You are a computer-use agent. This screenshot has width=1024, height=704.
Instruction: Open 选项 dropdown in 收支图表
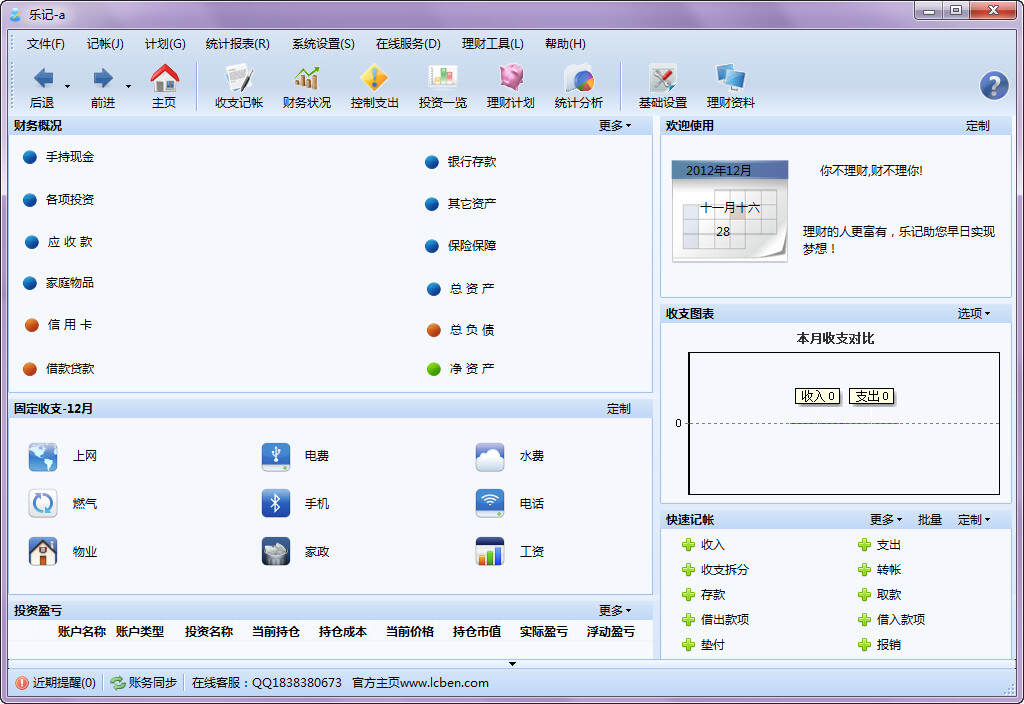tap(974, 313)
